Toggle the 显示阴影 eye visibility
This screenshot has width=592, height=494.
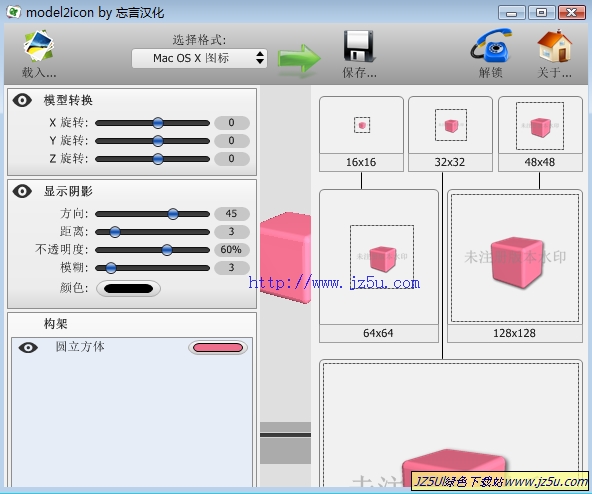pos(22,191)
